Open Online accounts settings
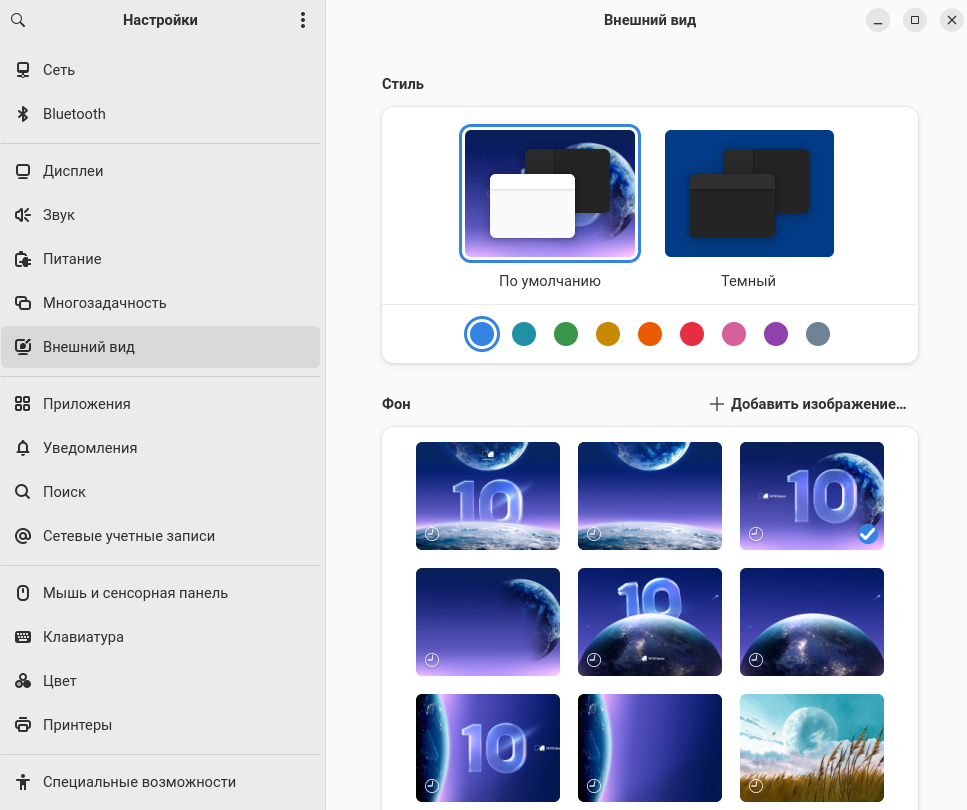Image resolution: width=967 pixels, height=810 pixels. 128,536
